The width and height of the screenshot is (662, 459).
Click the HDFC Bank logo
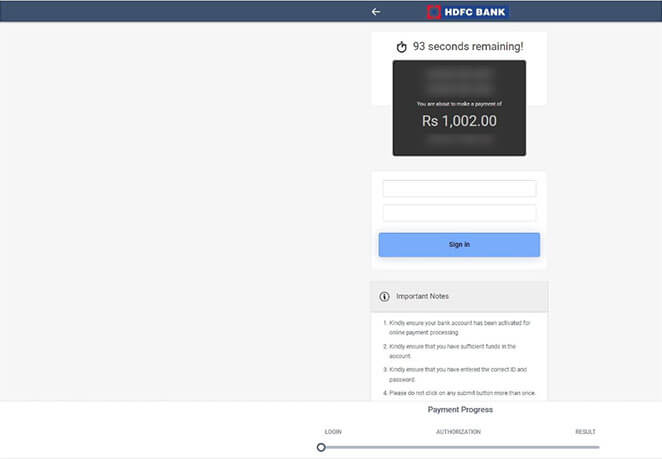[467, 12]
